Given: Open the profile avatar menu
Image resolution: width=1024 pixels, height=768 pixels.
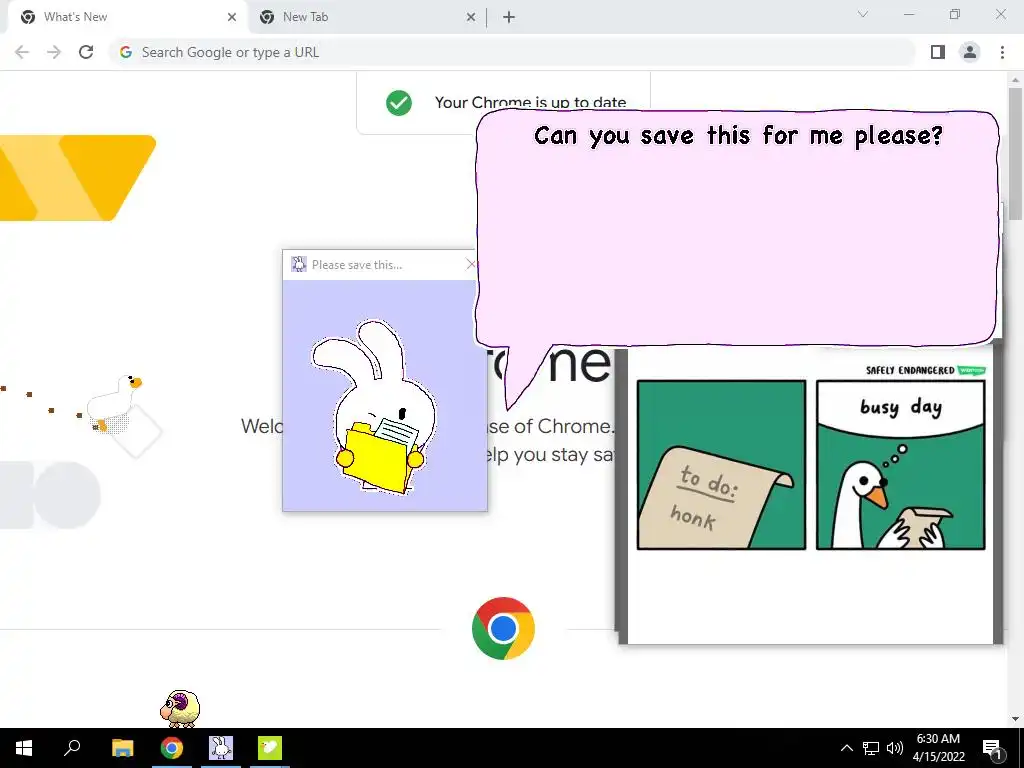Looking at the screenshot, I should click(970, 52).
